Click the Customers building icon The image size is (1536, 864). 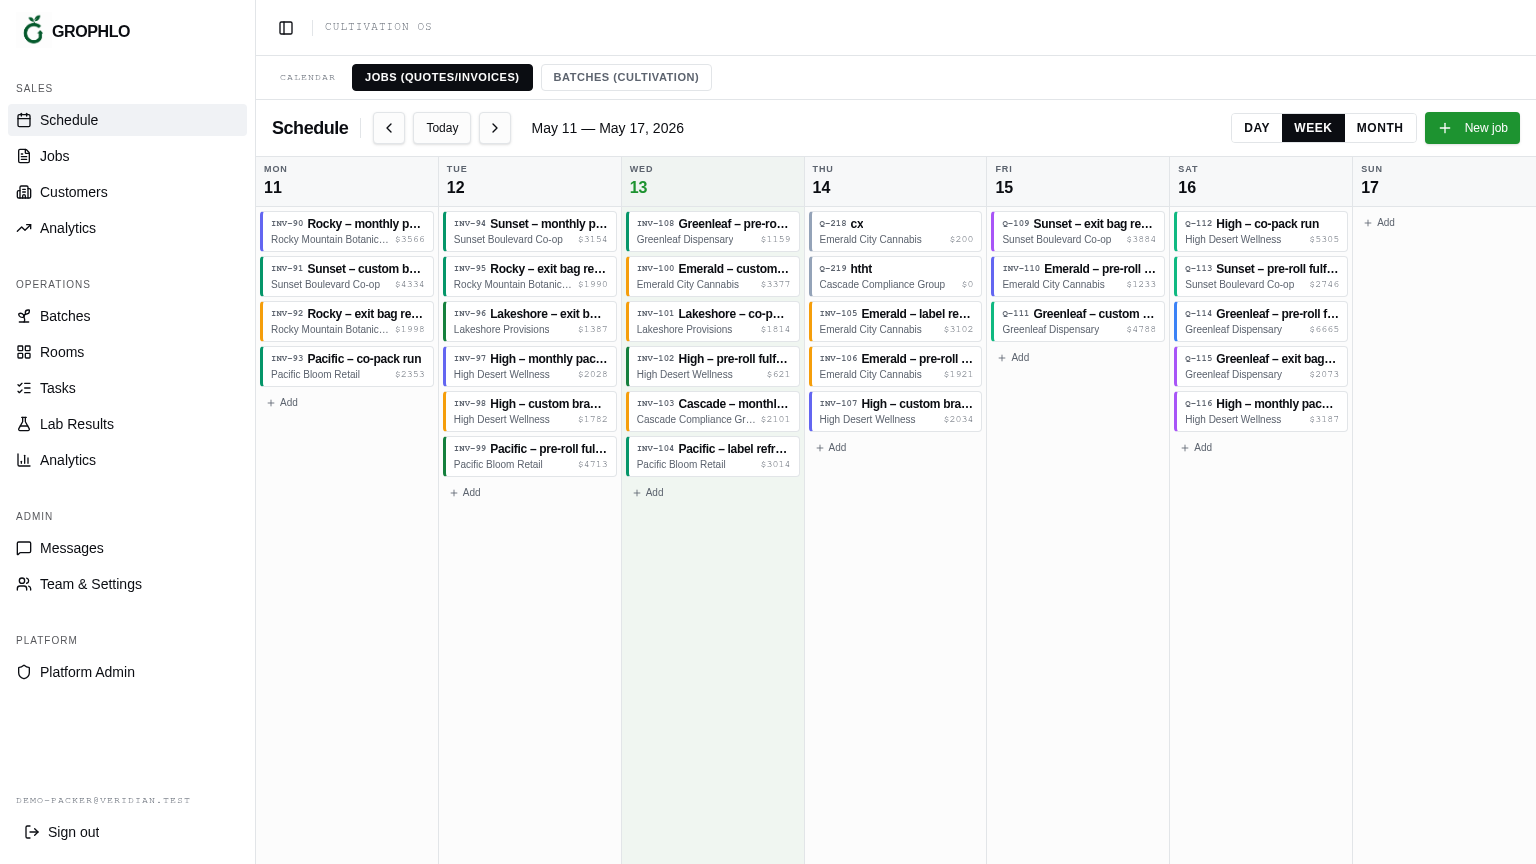24,192
